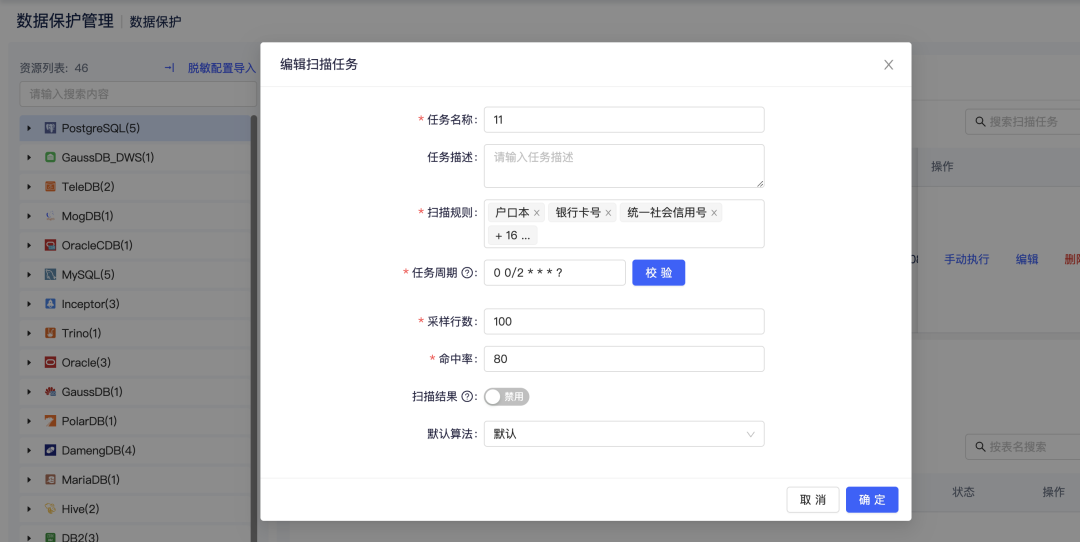1080x542 pixels.
Task: Select the Trino(1) tree row
Action: (134, 333)
